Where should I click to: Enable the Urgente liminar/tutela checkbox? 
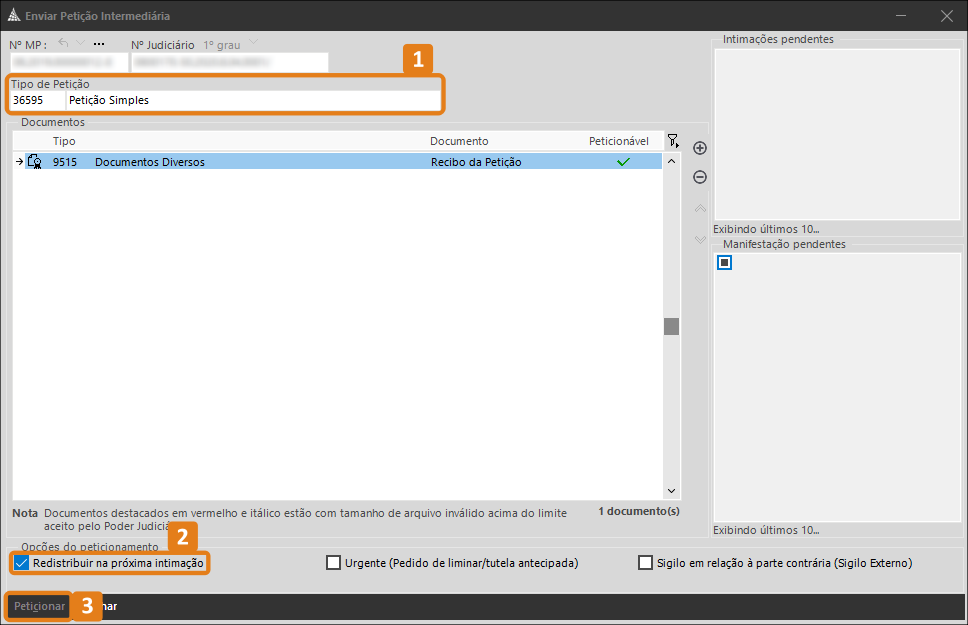(x=333, y=563)
